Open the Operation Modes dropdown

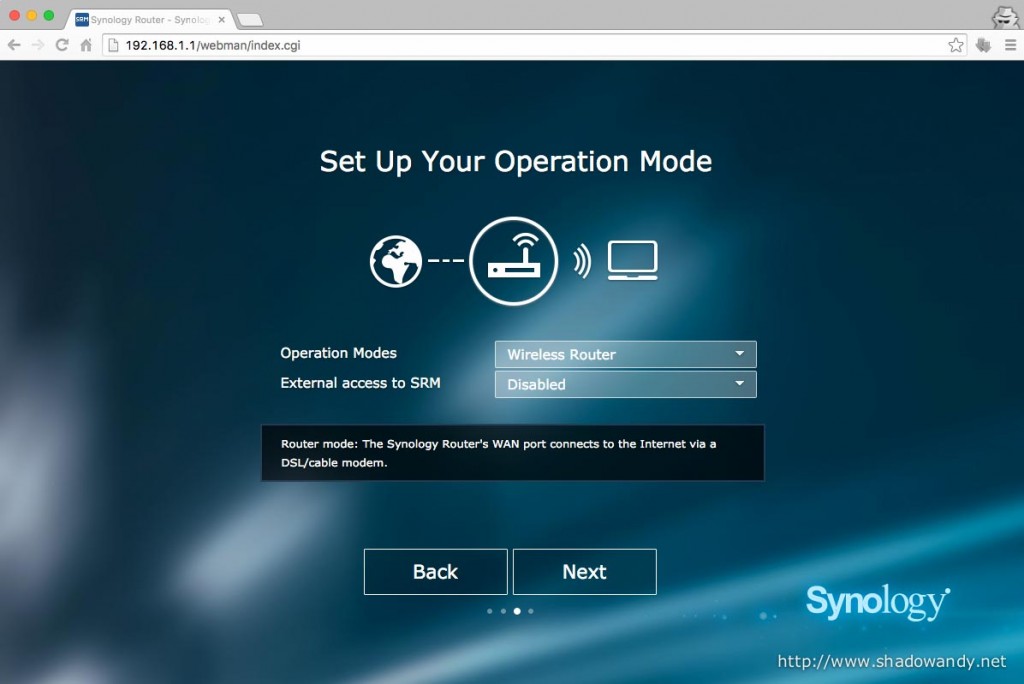[626, 354]
